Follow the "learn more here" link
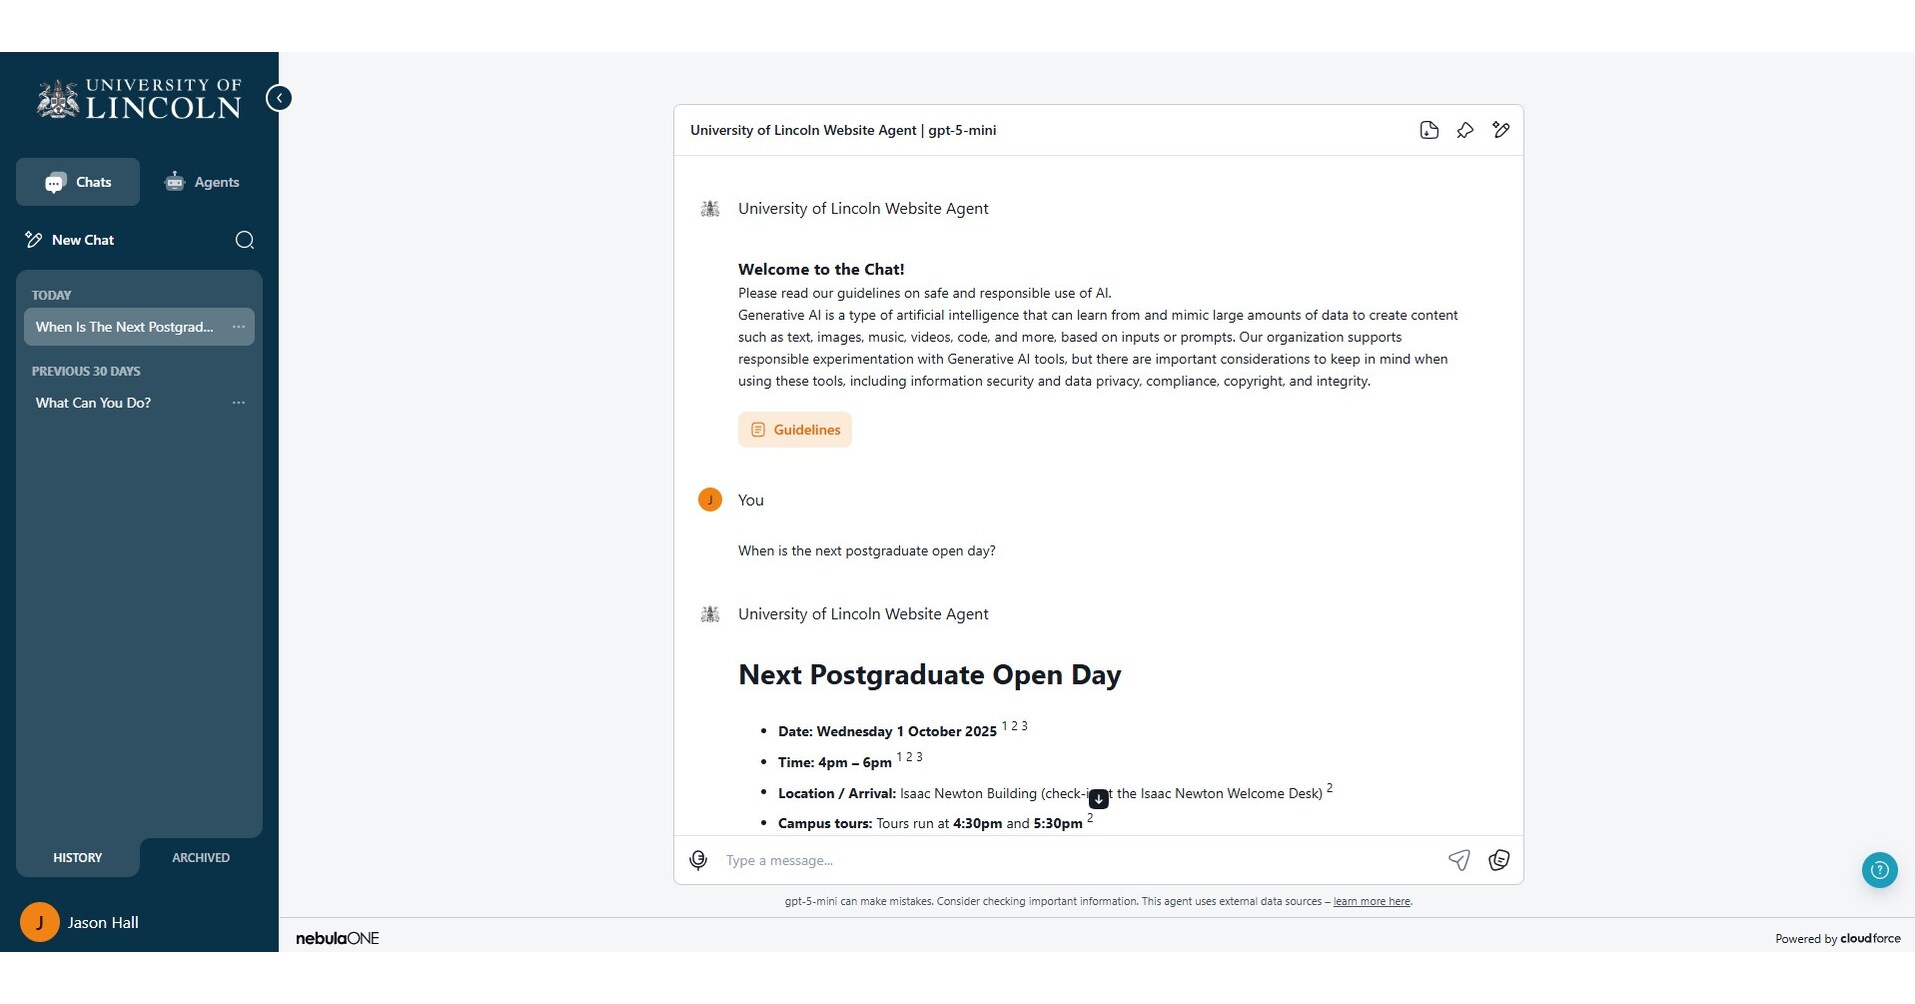 [x=1371, y=902]
